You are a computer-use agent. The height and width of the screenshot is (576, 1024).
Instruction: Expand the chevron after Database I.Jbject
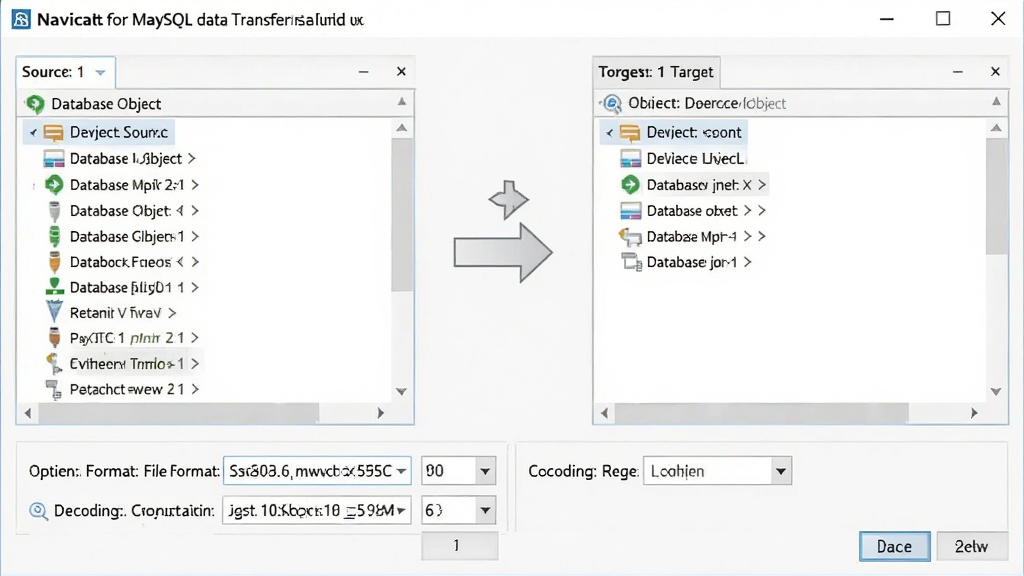[x=191, y=159]
